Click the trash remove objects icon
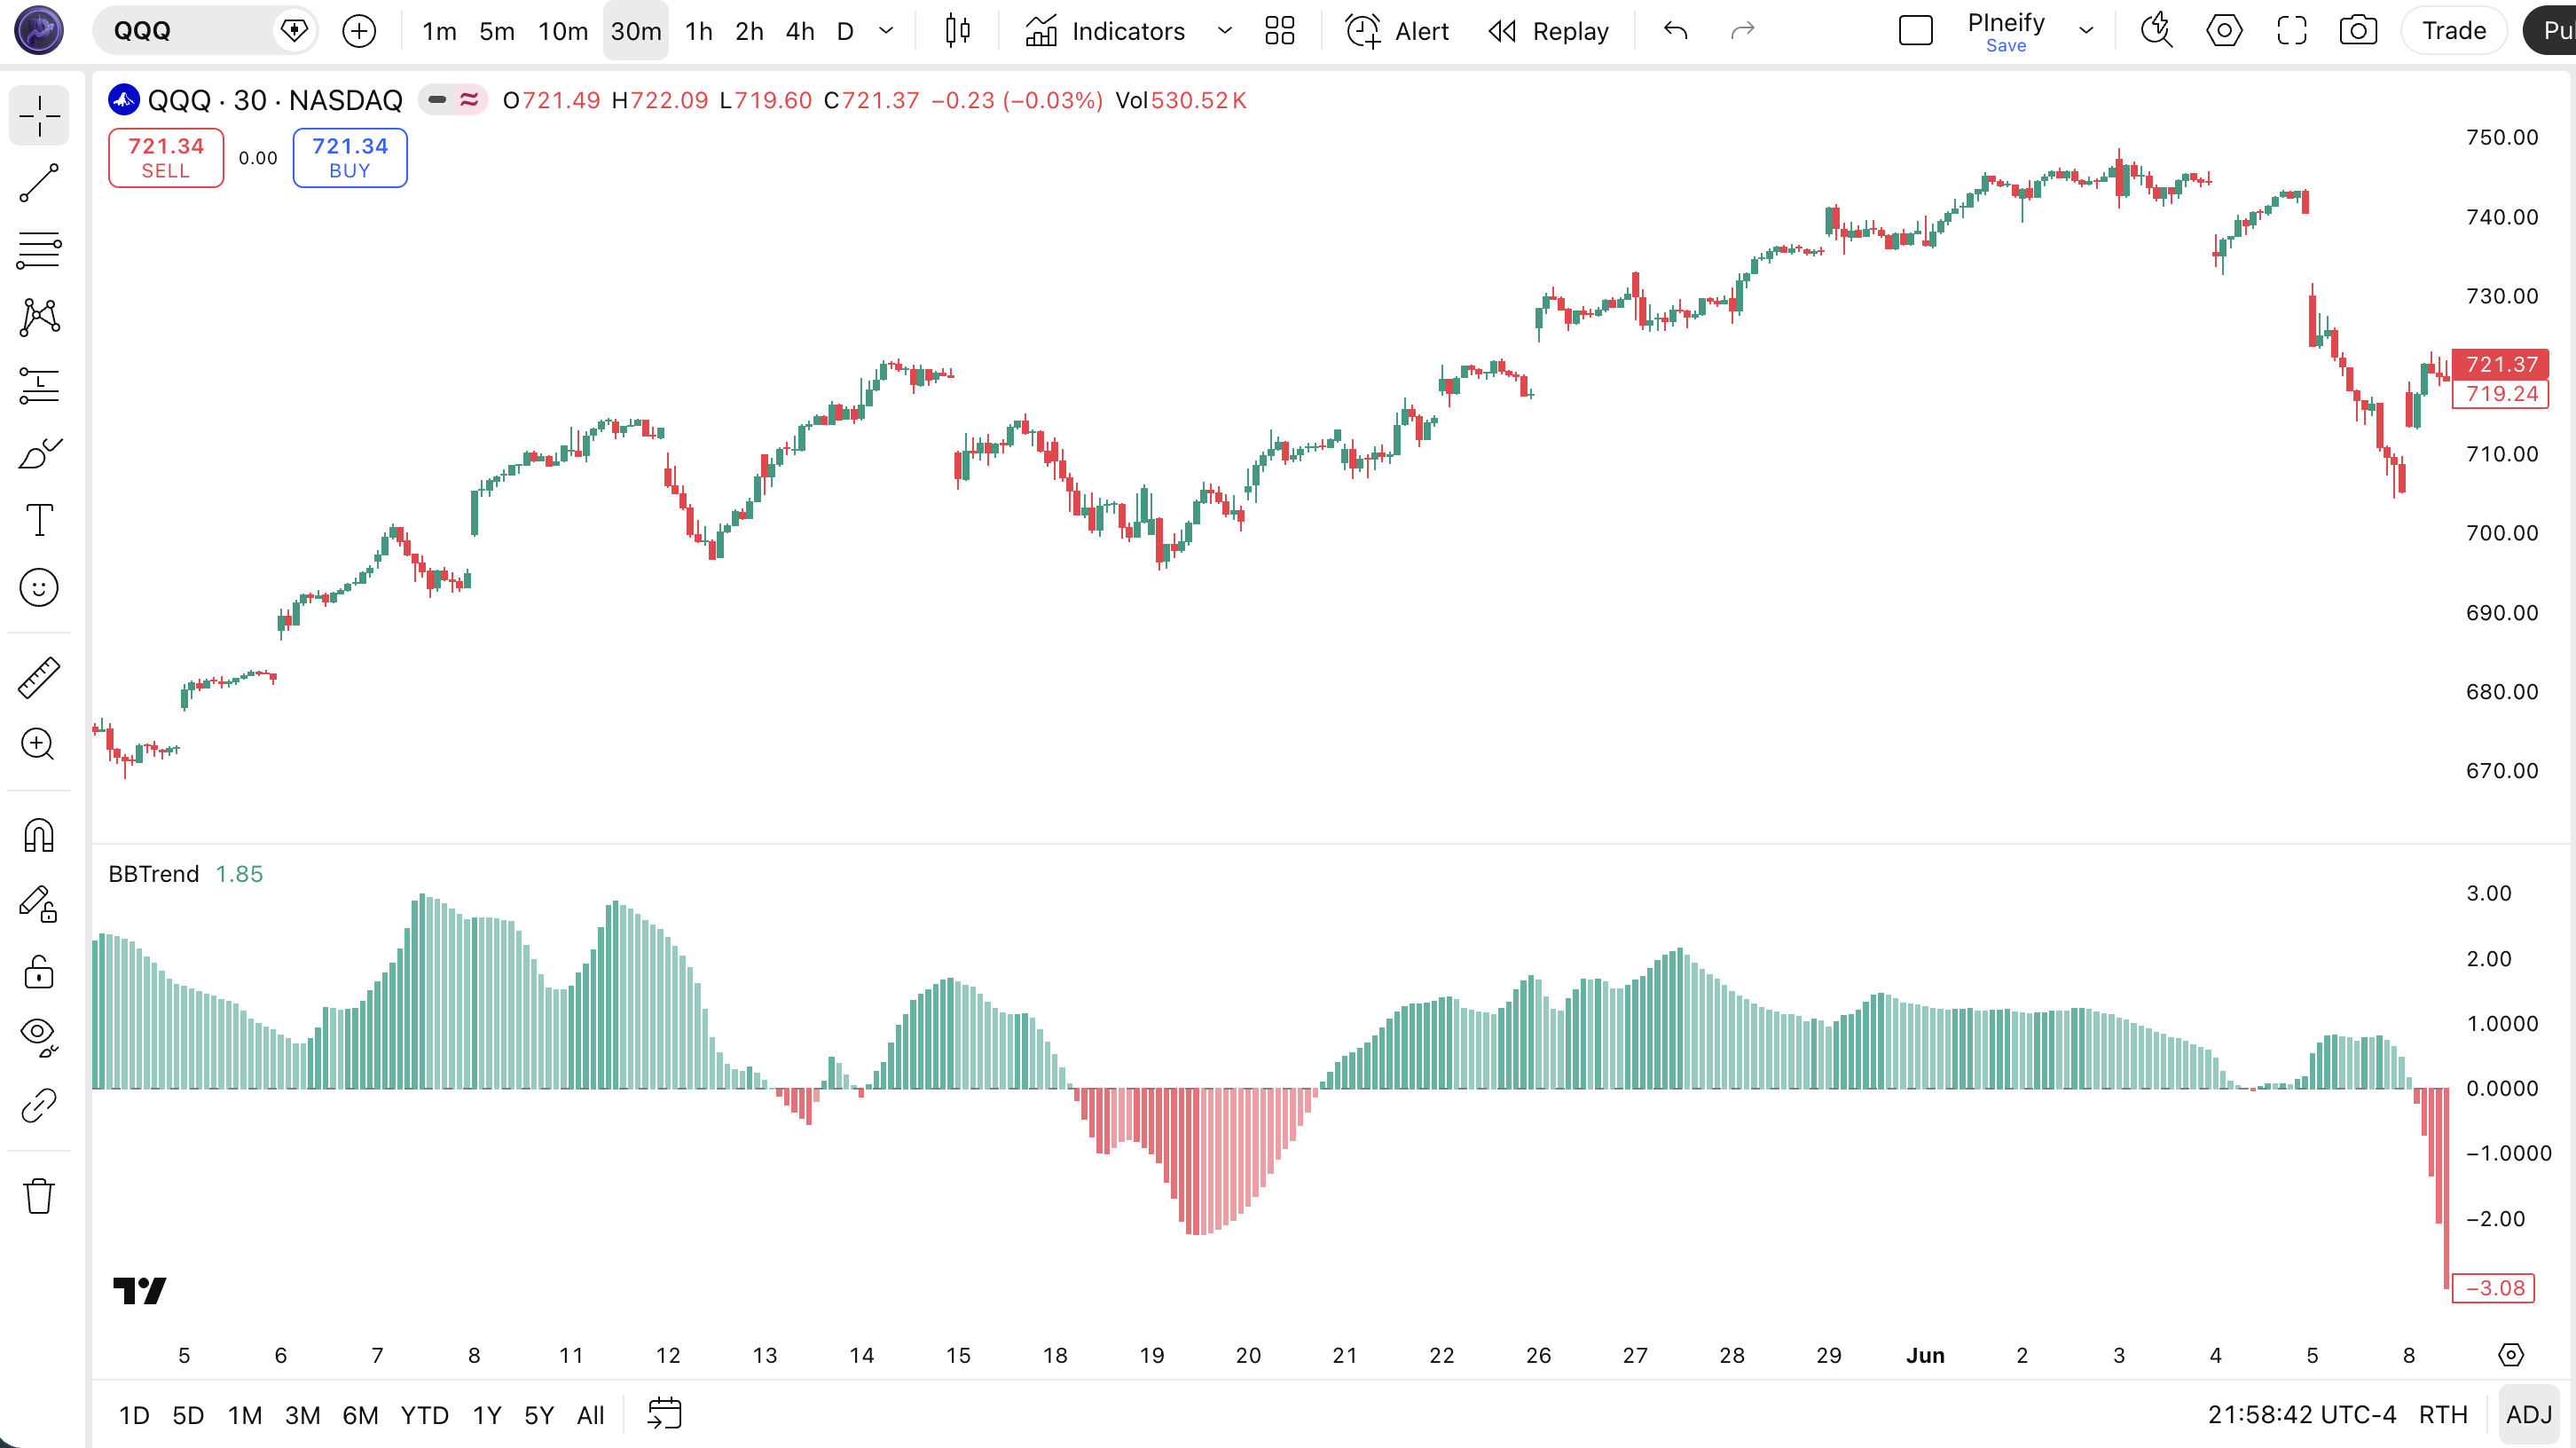Screen dimensions: 2576x1448 tap(39, 1195)
